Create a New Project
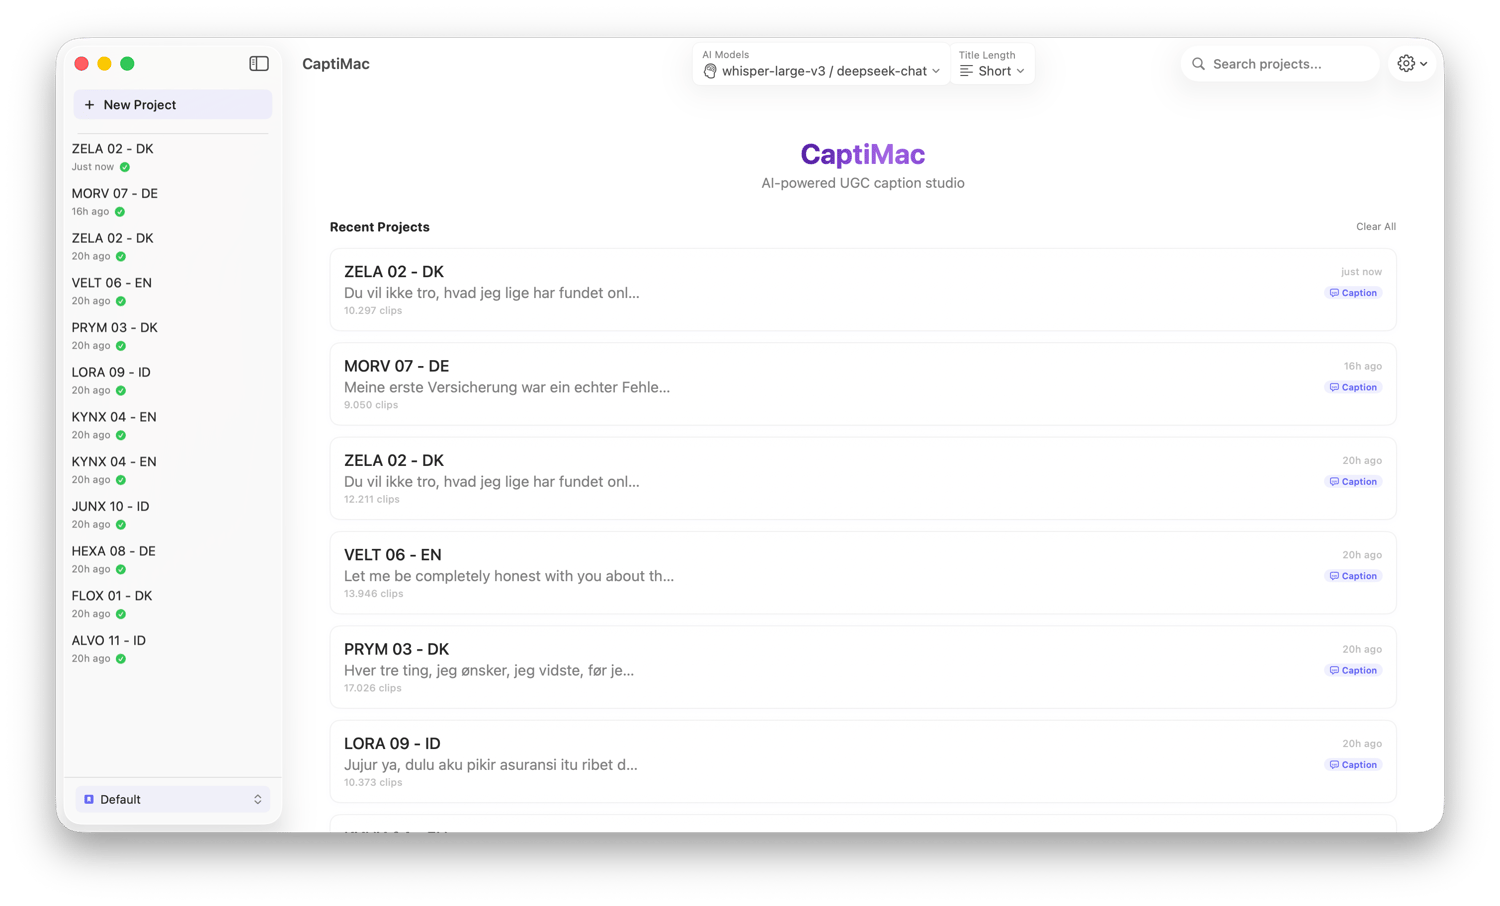Screen dimensions: 1500x906 pos(172,105)
